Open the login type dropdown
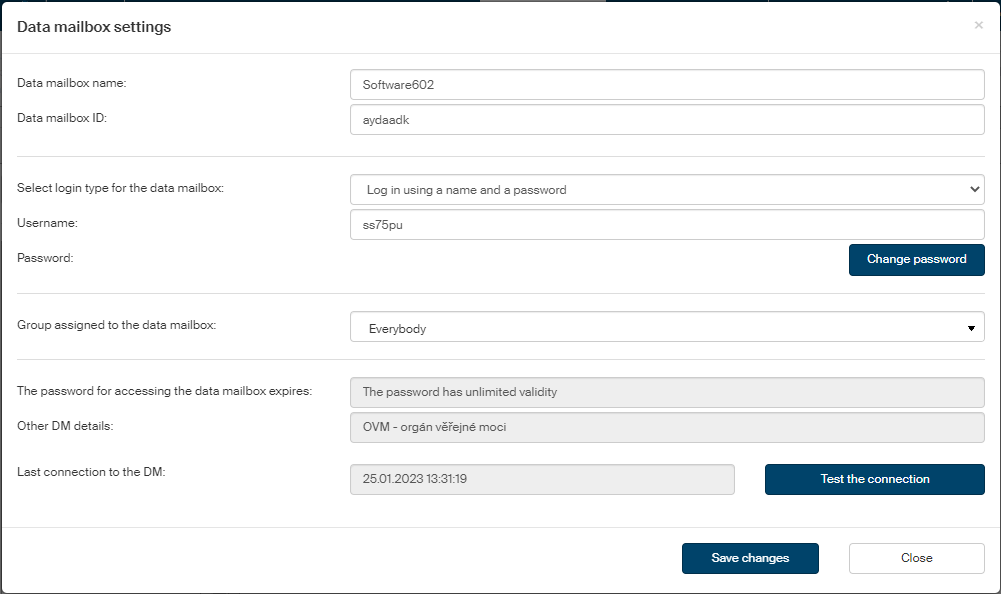Viewport: 1001px width, 594px height. point(667,190)
